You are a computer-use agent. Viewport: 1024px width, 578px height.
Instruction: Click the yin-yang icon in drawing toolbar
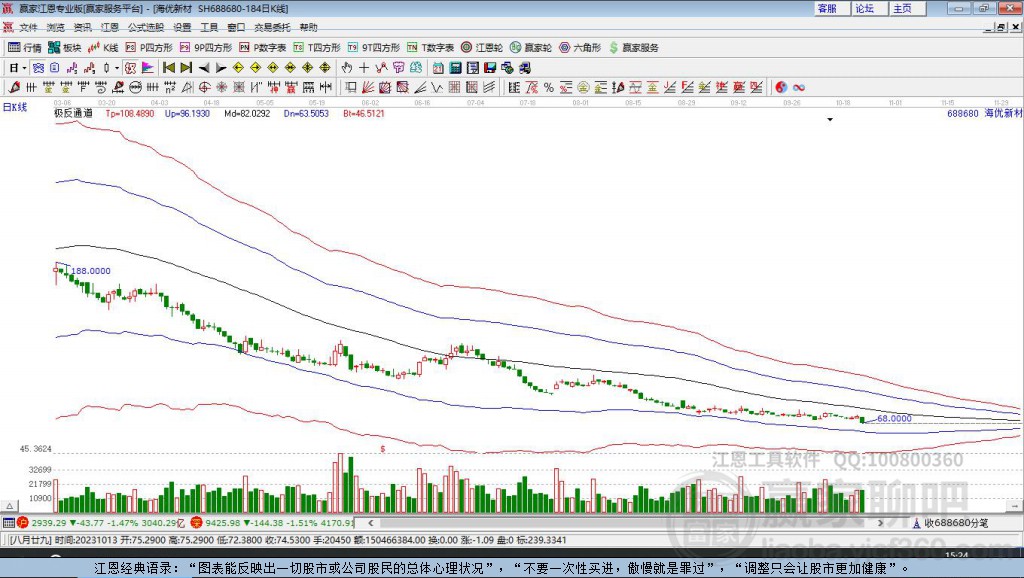tap(781, 88)
